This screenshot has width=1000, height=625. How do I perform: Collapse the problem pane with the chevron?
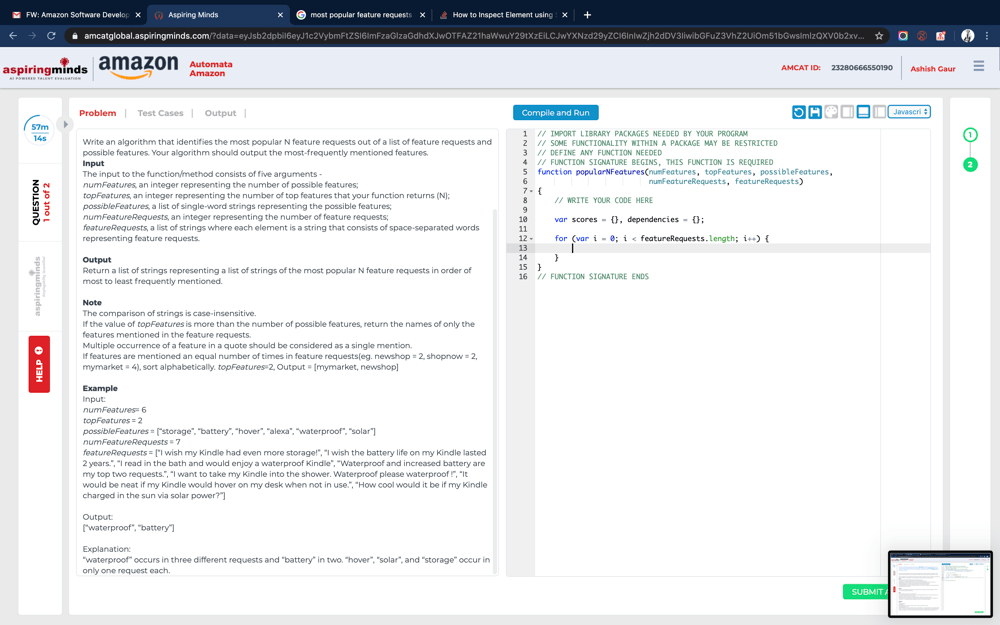[64, 124]
